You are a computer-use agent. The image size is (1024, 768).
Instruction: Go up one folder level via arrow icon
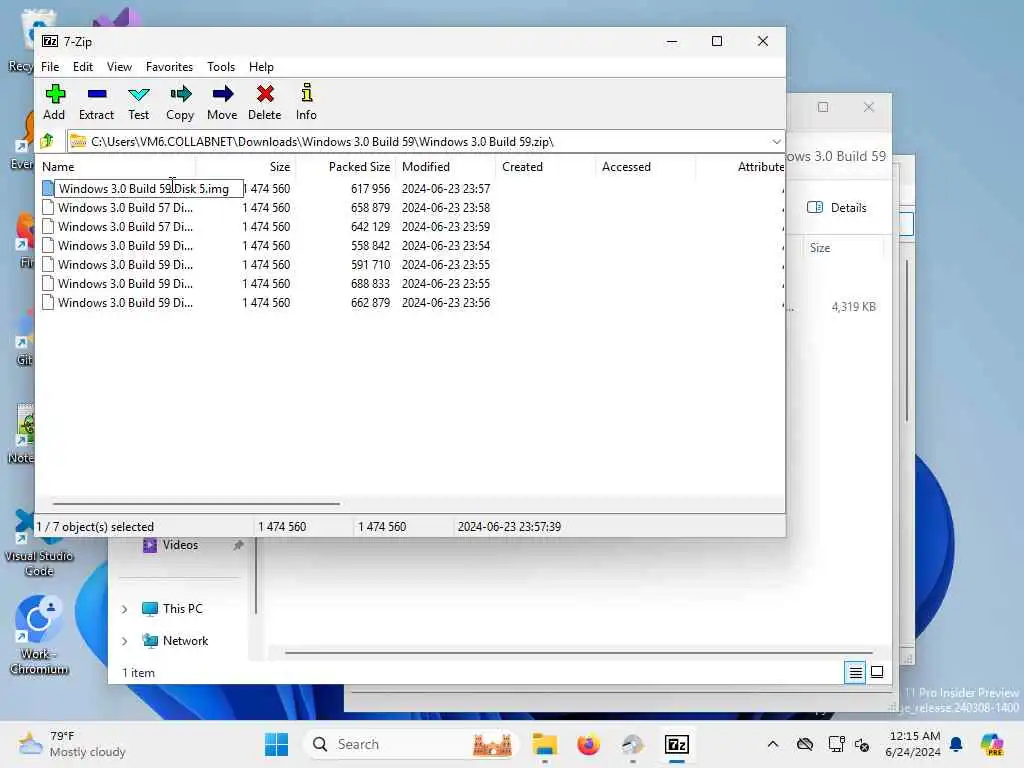click(48, 141)
